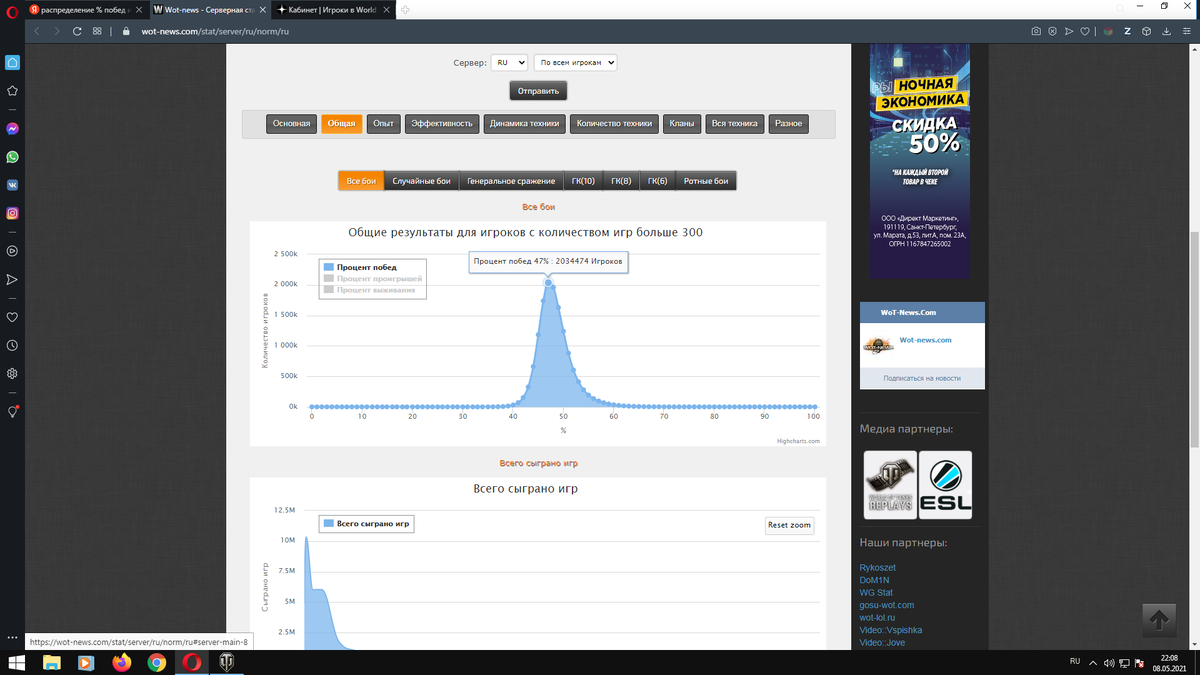Open the server RU dropdown
This screenshot has height=675, width=1200.
pyautogui.click(x=510, y=62)
